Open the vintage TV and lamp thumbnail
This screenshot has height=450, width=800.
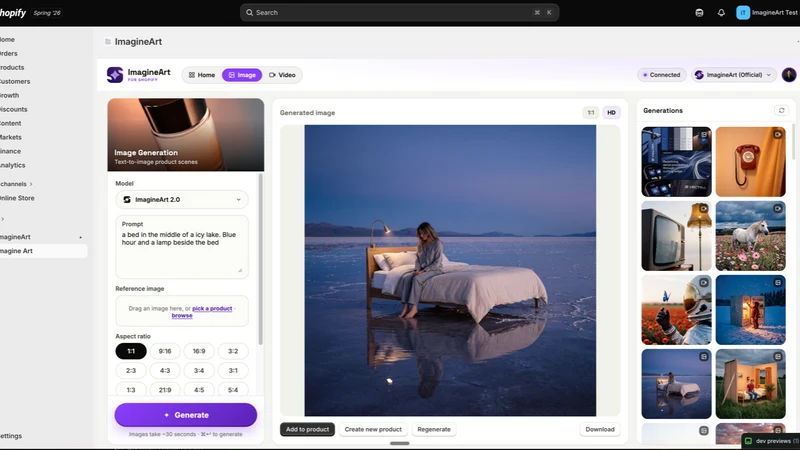pyautogui.click(x=676, y=236)
